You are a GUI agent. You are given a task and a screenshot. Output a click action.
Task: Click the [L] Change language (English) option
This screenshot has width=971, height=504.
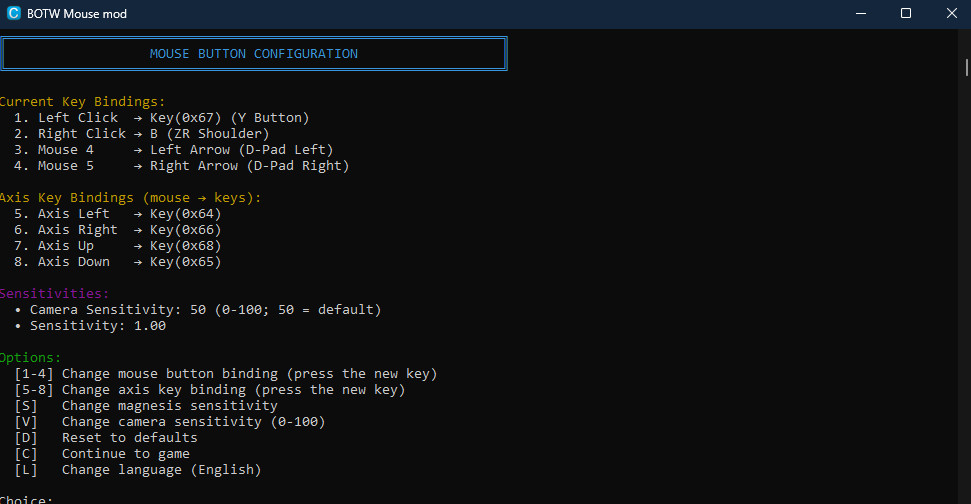pos(138,470)
